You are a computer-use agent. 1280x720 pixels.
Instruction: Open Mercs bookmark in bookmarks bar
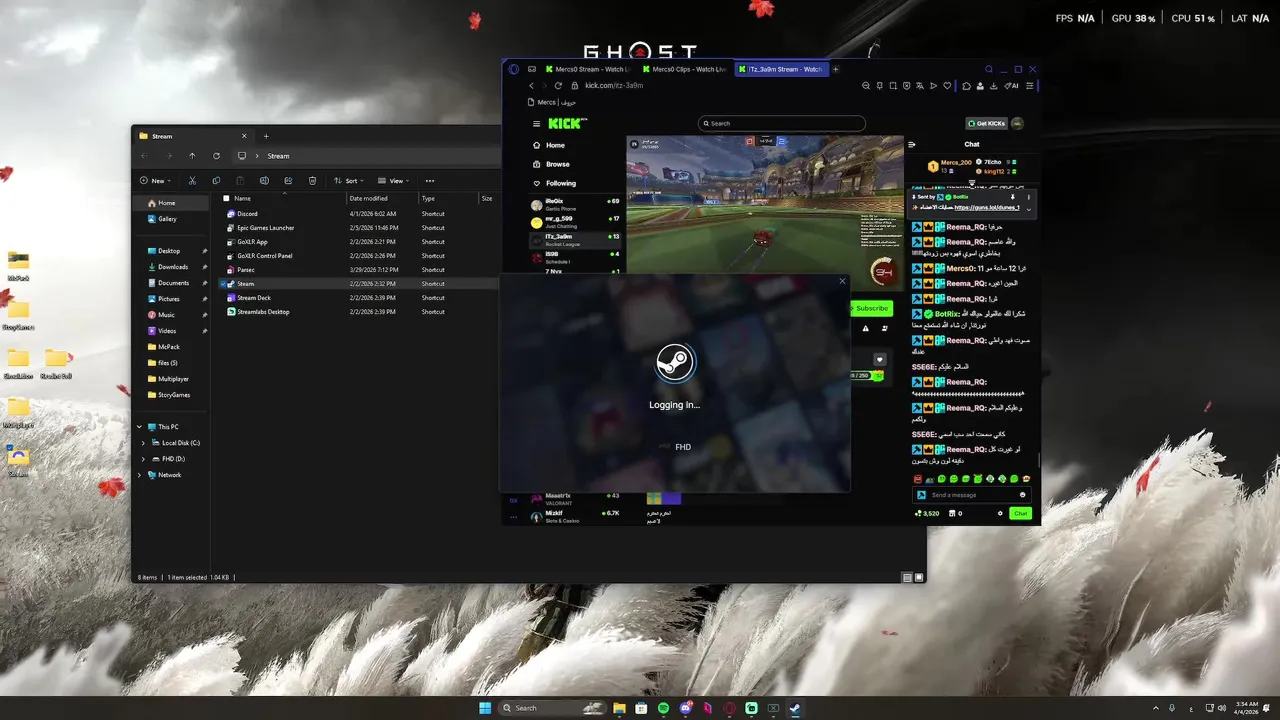coord(551,102)
